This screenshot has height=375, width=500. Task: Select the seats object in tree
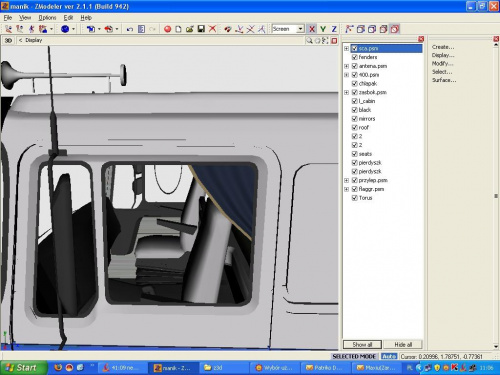pos(365,154)
